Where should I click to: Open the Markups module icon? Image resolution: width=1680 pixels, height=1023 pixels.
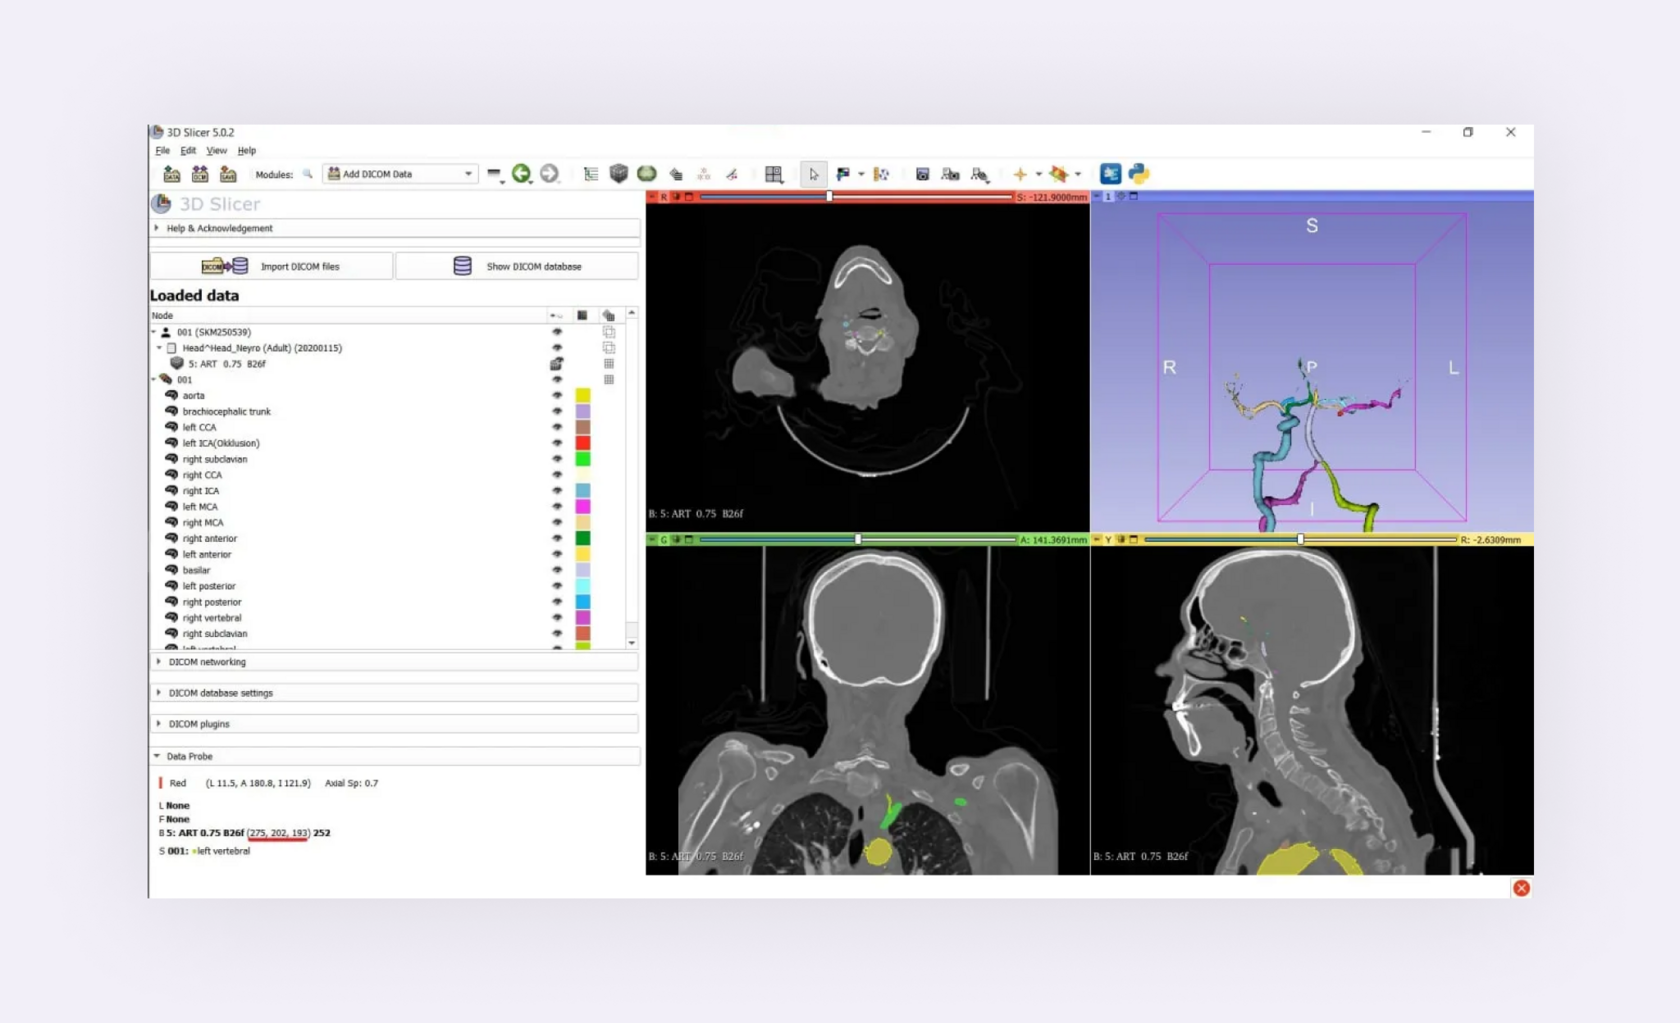[x=704, y=174]
